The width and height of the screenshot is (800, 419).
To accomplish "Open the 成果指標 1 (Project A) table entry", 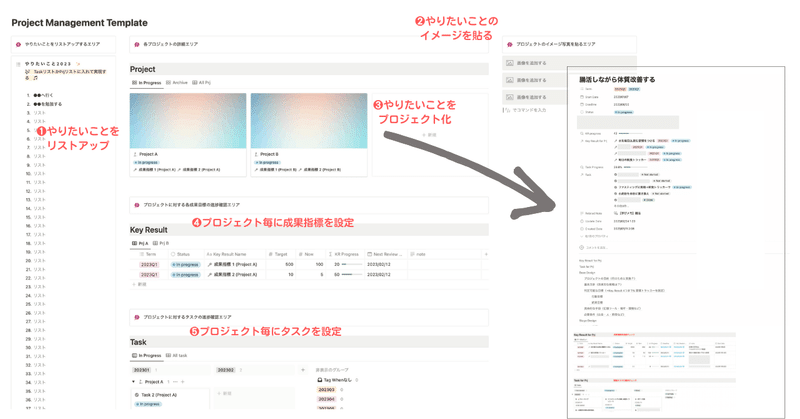I will tap(233, 265).
